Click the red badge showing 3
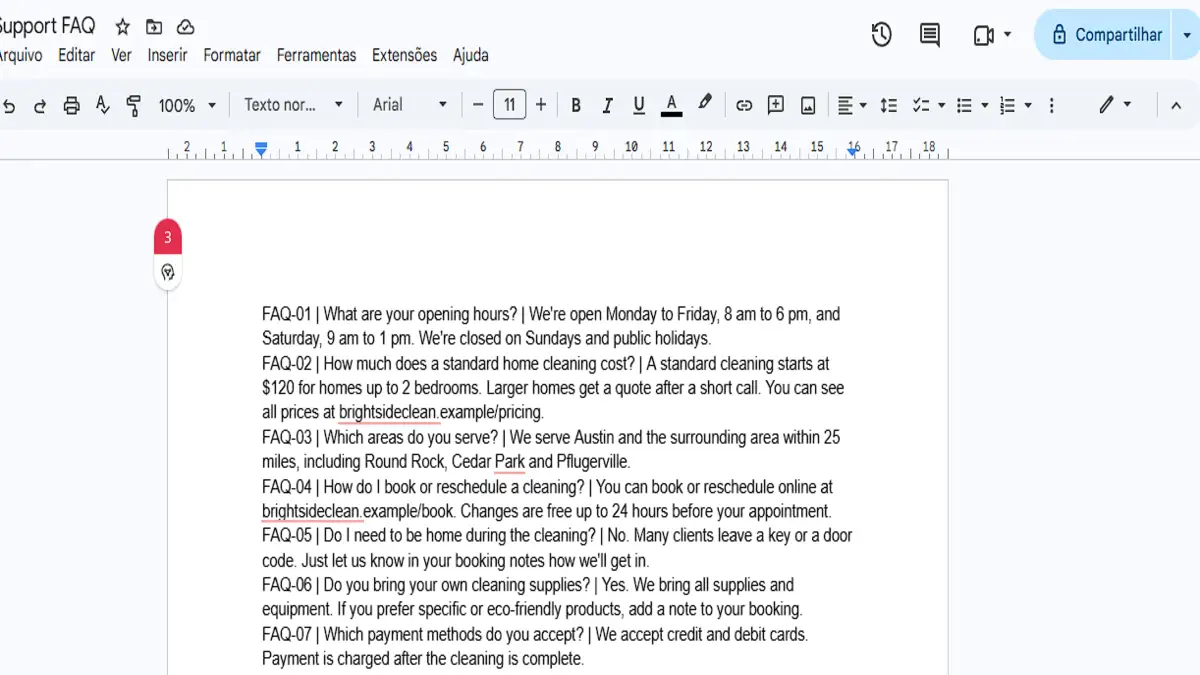The width and height of the screenshot is (1200, 675). 168,238
